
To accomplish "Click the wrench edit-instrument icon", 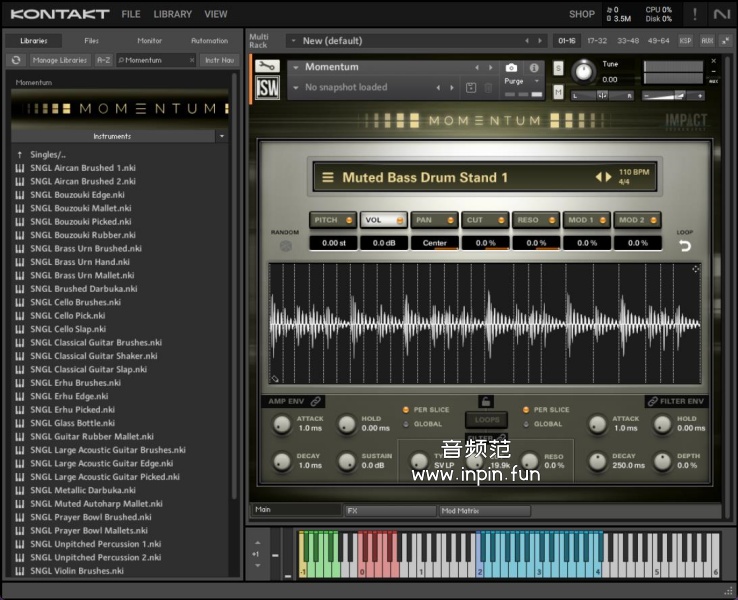I will [268, 67].
